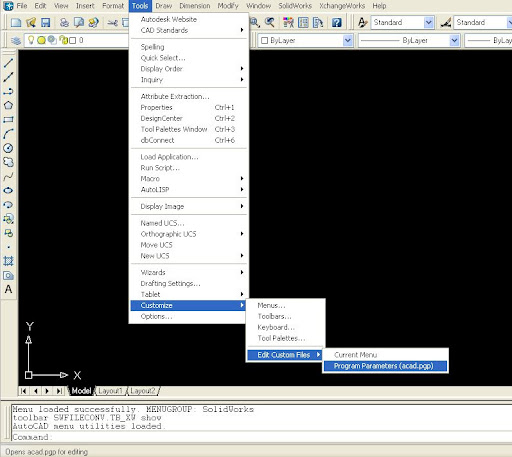Image resolution: width=512 pixels, height=457 pixels.
Task: Switch to the Model tab
Action: click(81, 391)
